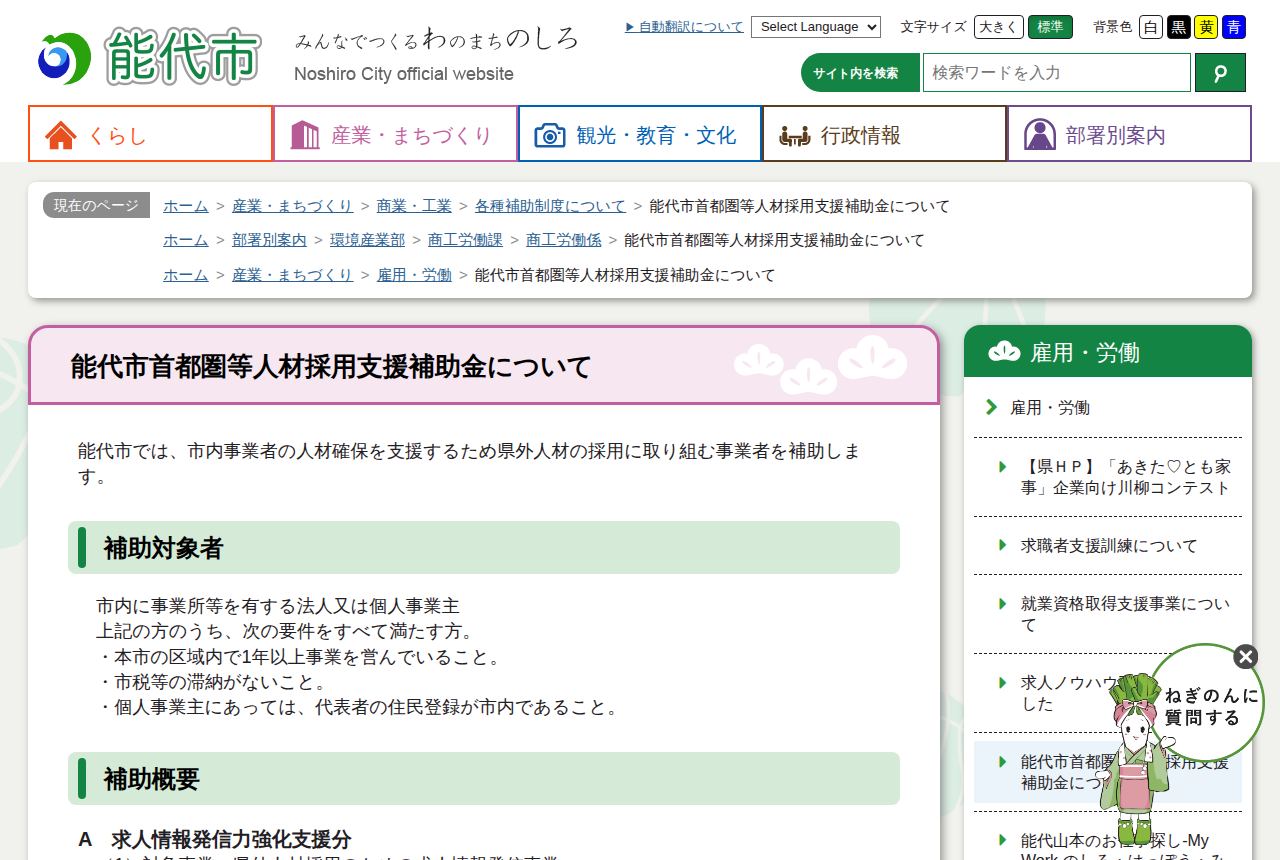The height and width of the screenshot is (860, 1280).
Task: Click the Noshiro City official website text
Action: [404, 74]
